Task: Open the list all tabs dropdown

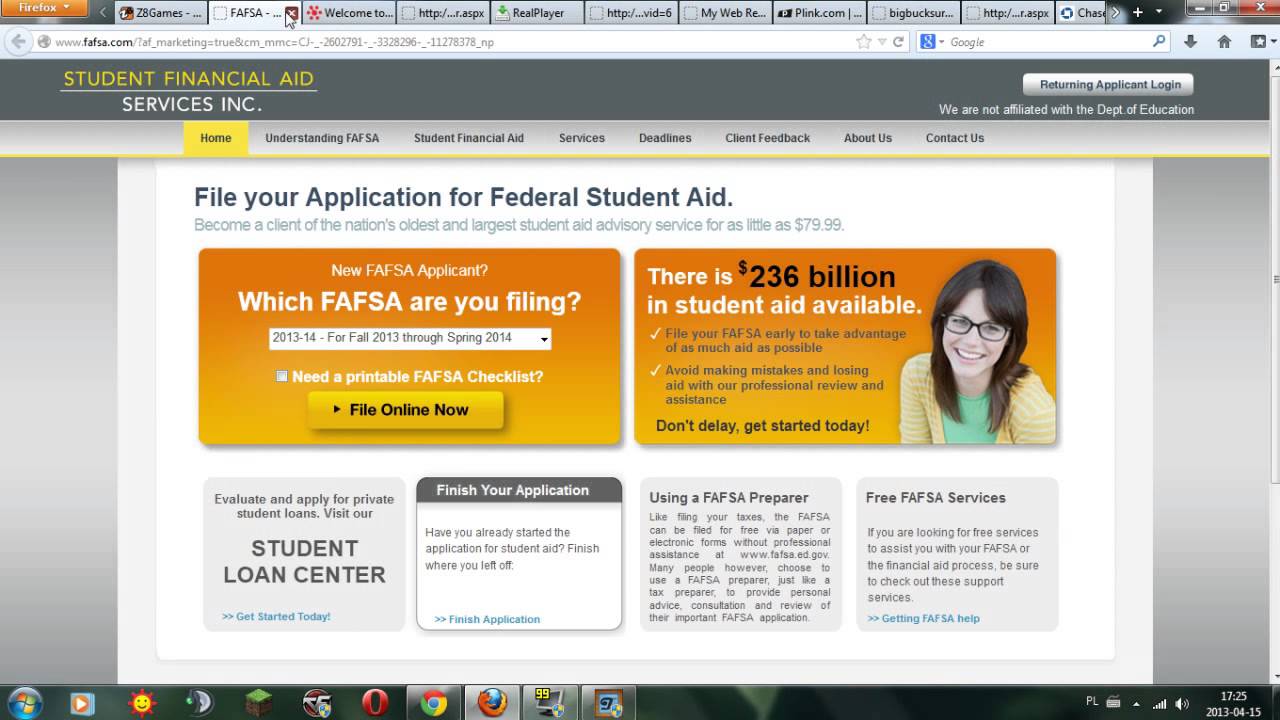Action: 1159,13
